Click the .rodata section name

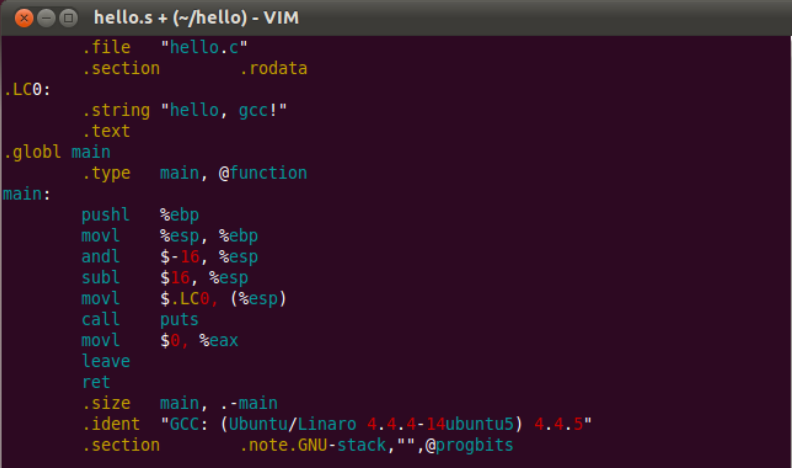coord(273,68)
